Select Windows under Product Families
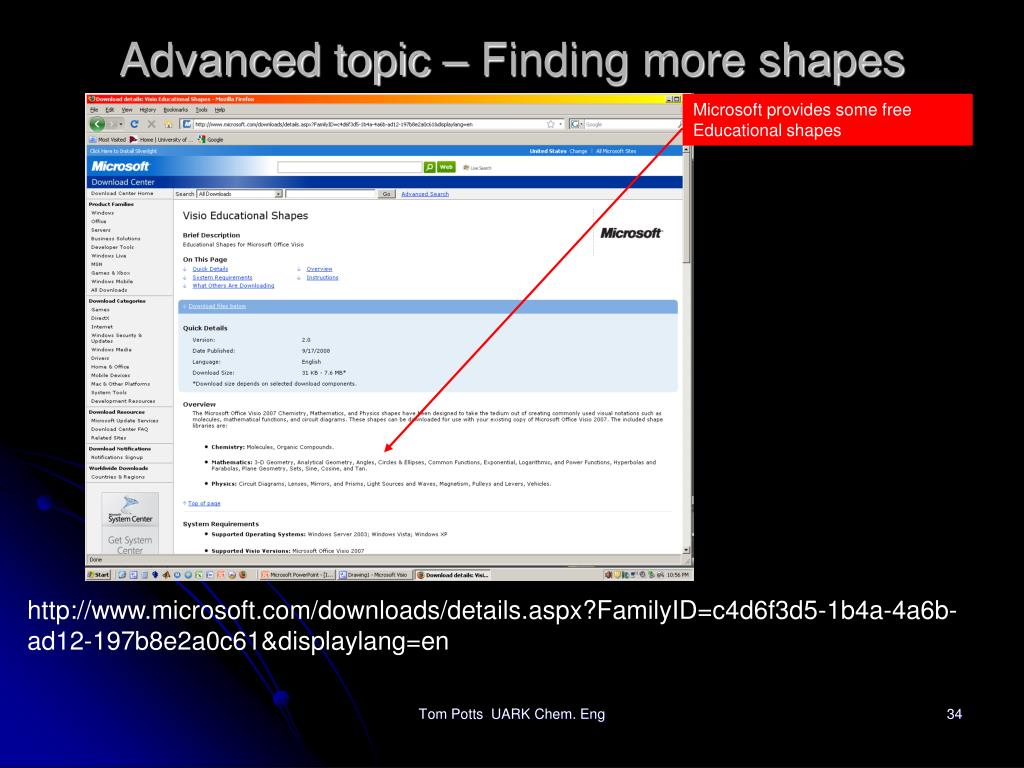 [103, 213]
